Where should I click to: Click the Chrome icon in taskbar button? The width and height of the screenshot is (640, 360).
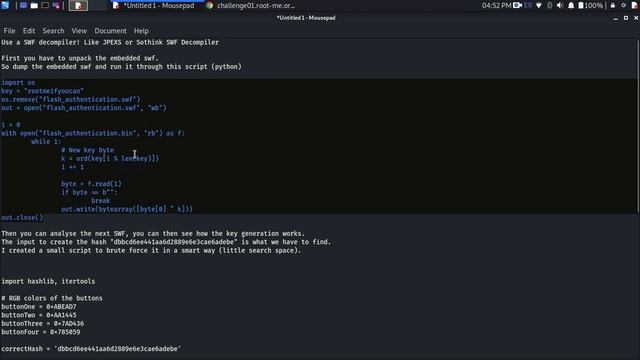tap(209, 5)
